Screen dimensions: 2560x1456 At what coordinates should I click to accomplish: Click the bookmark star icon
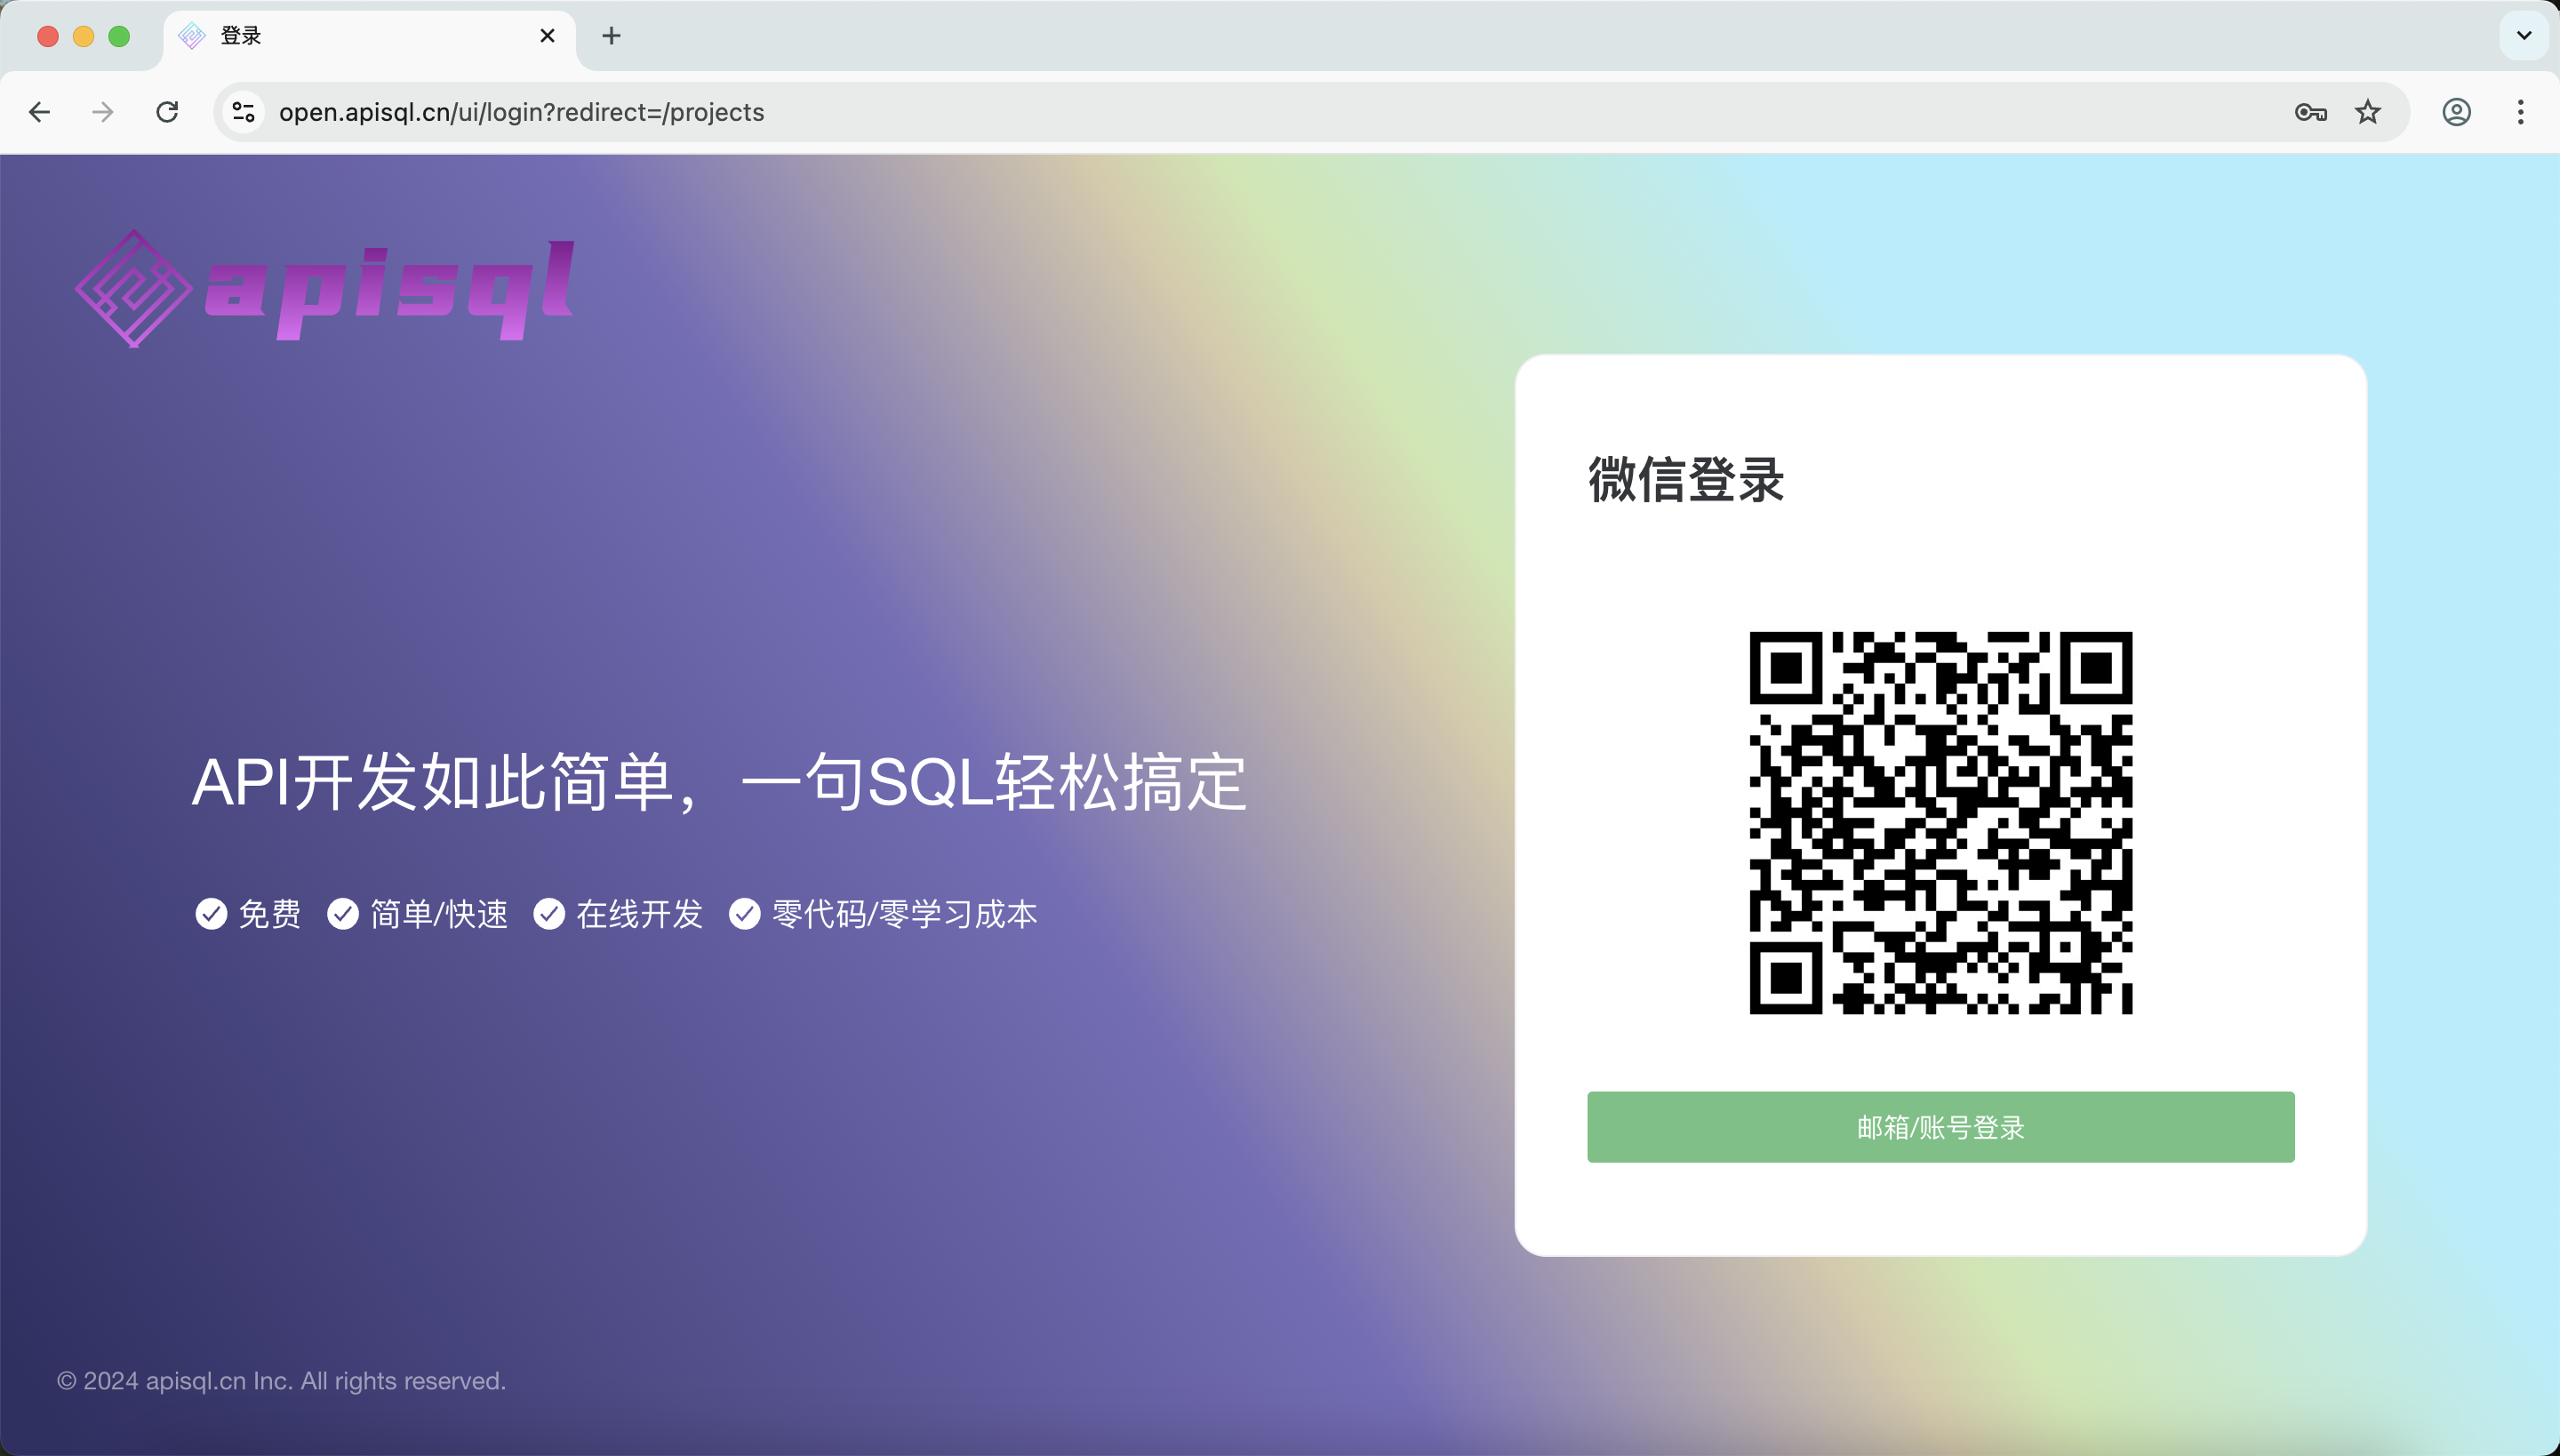(x=2366, y=112)
